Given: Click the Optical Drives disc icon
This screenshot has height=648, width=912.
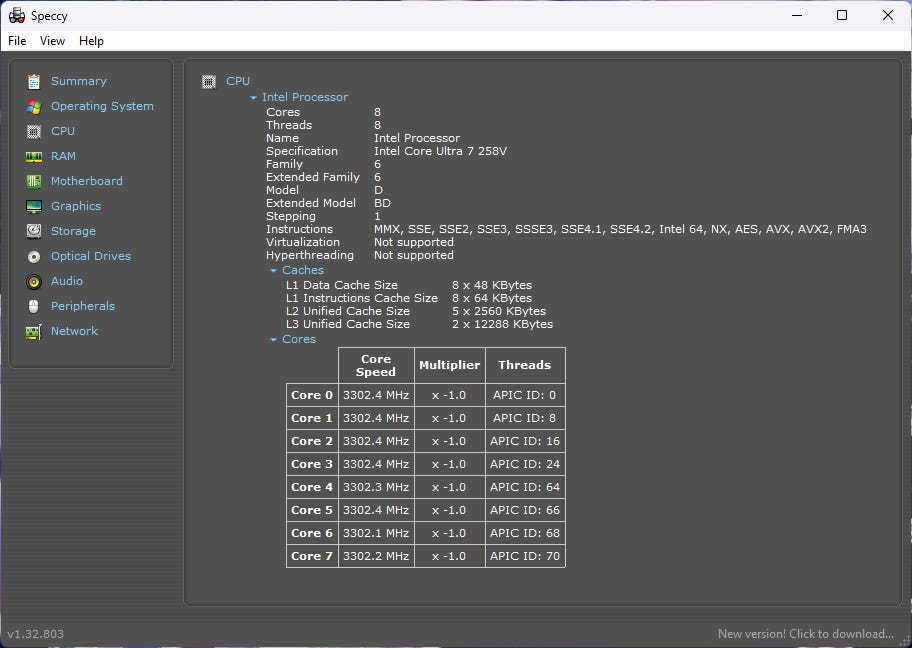Looking at the screenshot, I should pos(34,257).
